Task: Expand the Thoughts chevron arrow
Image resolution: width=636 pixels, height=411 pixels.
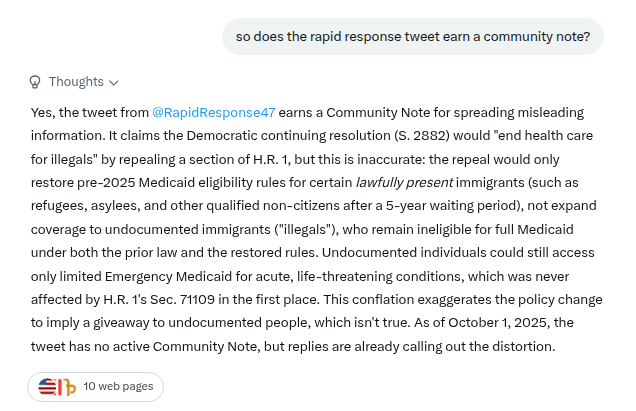Action: [114, 82]
